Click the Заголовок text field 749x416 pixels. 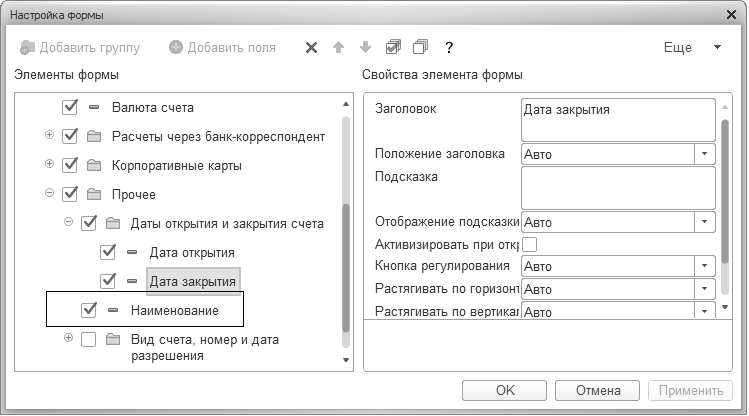pos(618,119)
